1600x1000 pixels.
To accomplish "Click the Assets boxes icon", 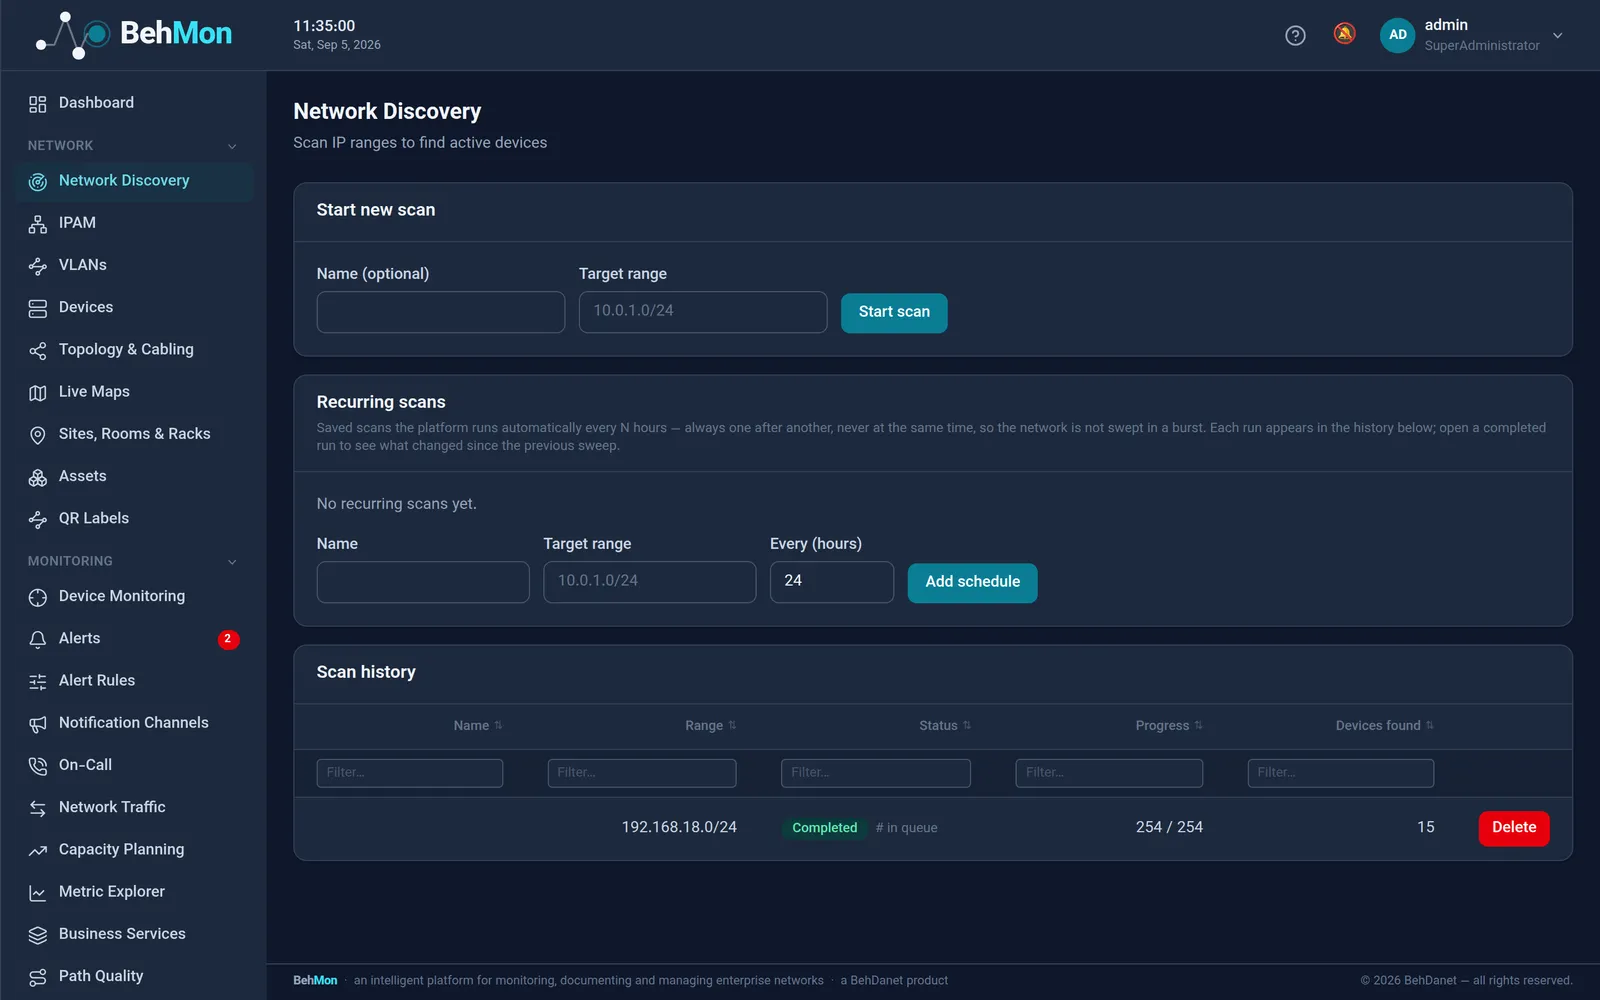I will [x=38, y=477].
